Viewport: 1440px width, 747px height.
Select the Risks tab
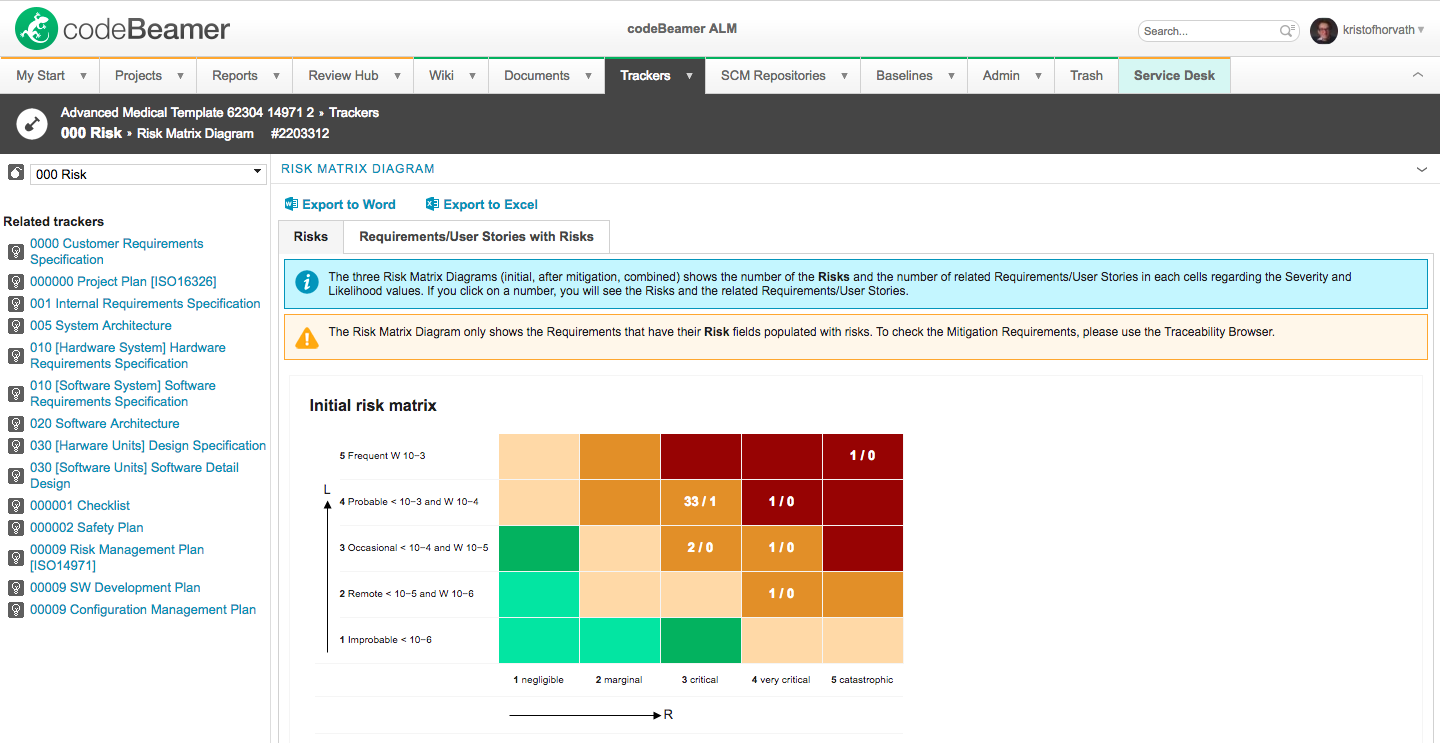(x=311, y=237)
